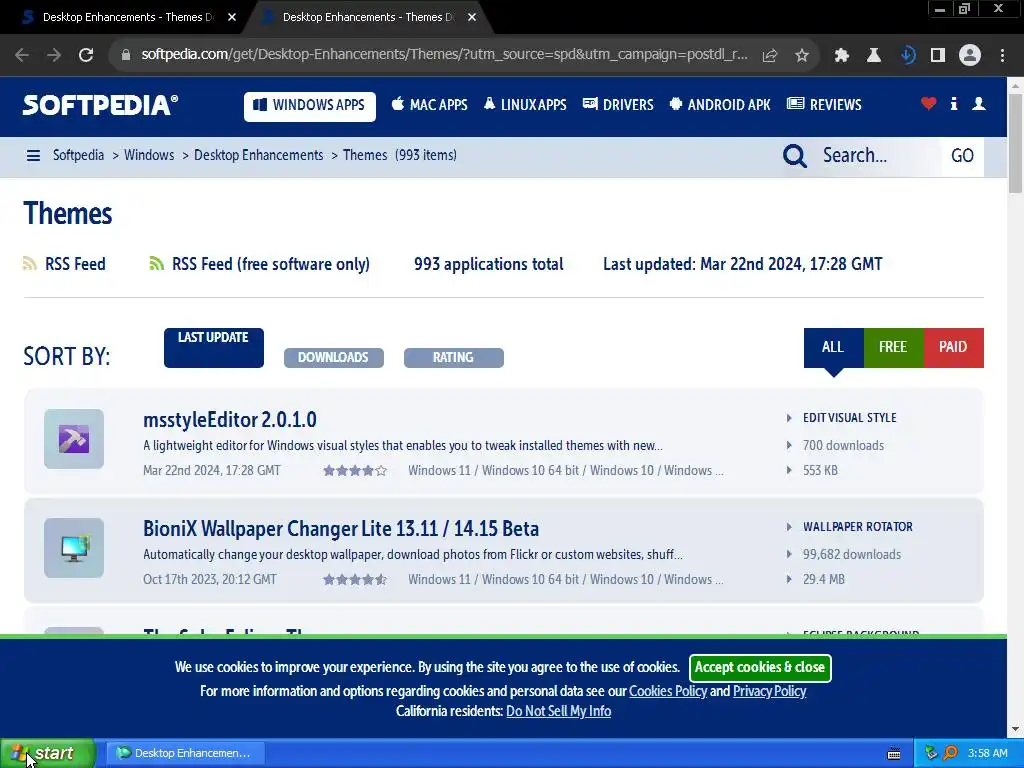The image size is (1024, 768).
Task: Open Do Not Sell My Info link
Action: click(x=558, y=711)
